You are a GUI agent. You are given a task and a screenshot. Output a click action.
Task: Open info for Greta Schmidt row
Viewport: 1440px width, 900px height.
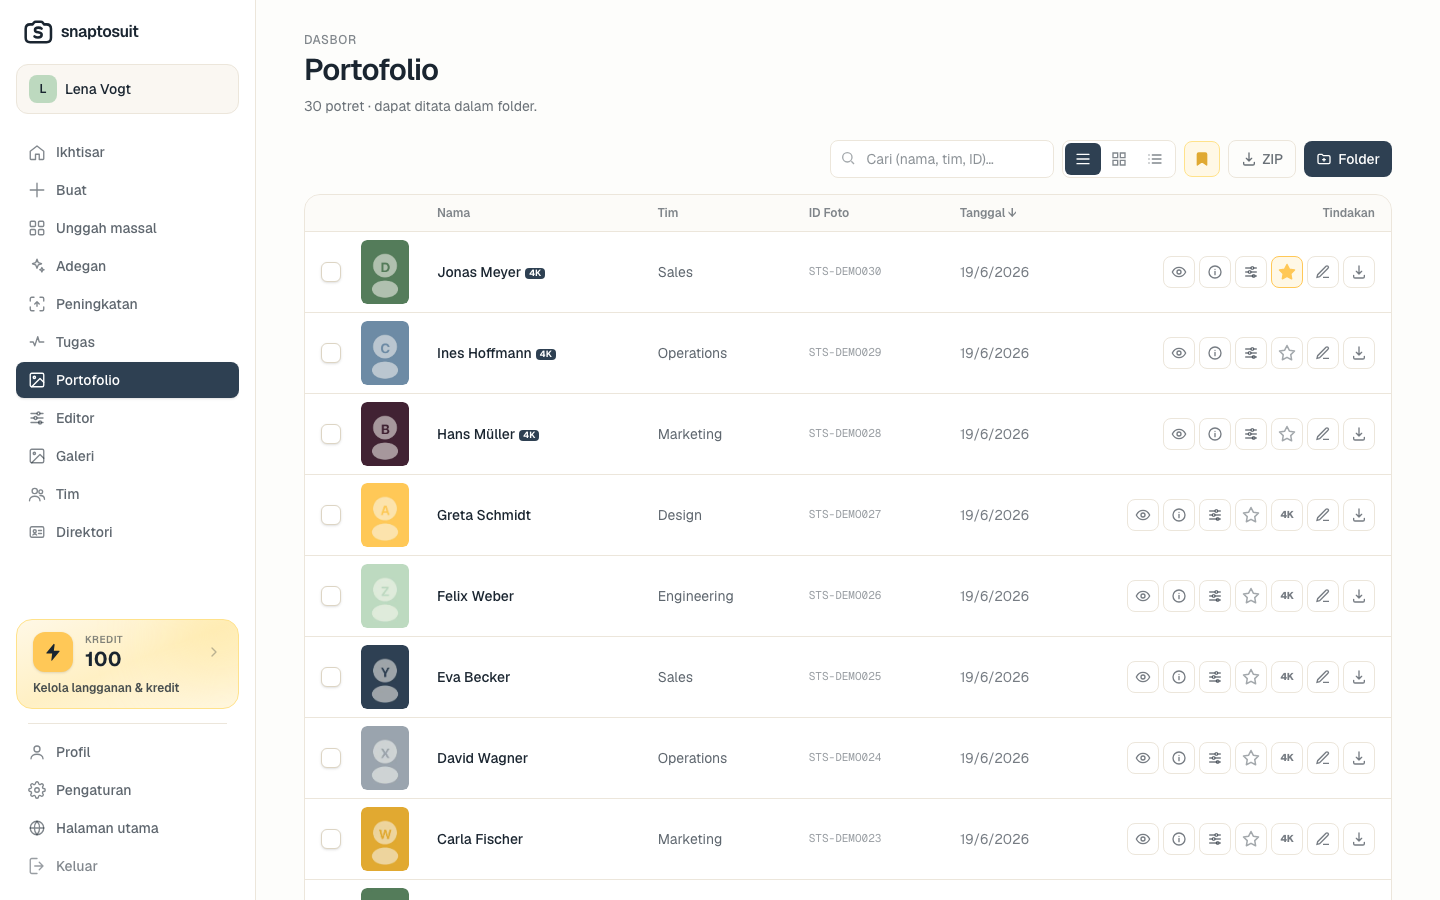tap(1179, 515)
